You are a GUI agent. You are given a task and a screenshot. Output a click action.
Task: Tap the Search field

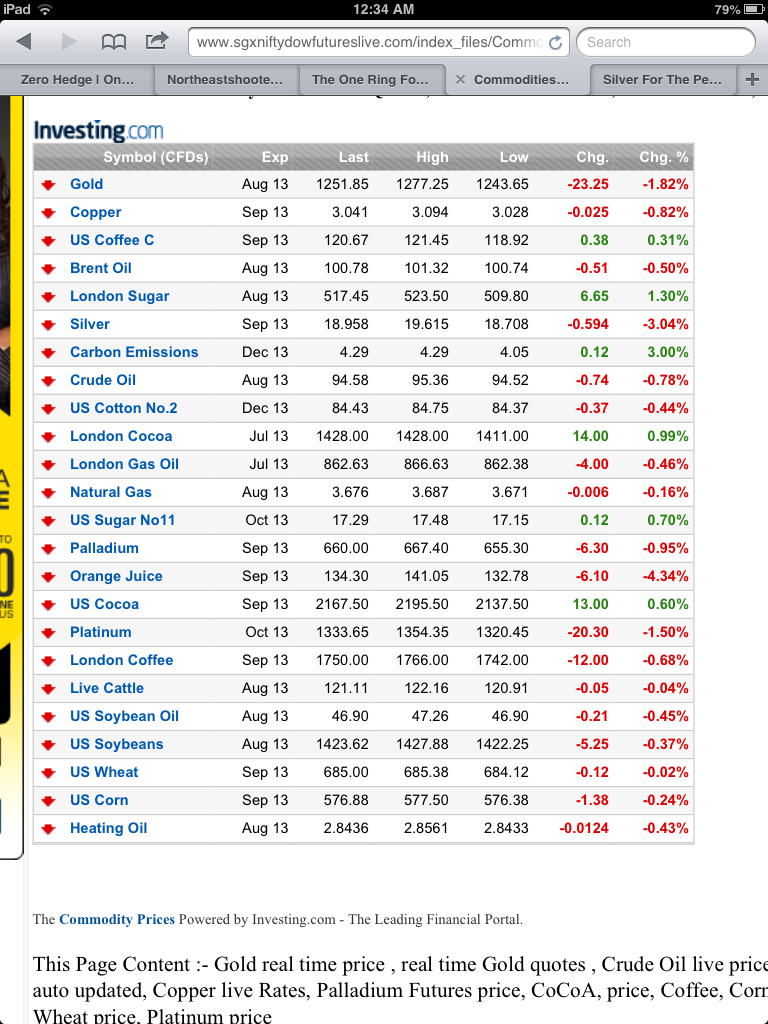(666, 42)
